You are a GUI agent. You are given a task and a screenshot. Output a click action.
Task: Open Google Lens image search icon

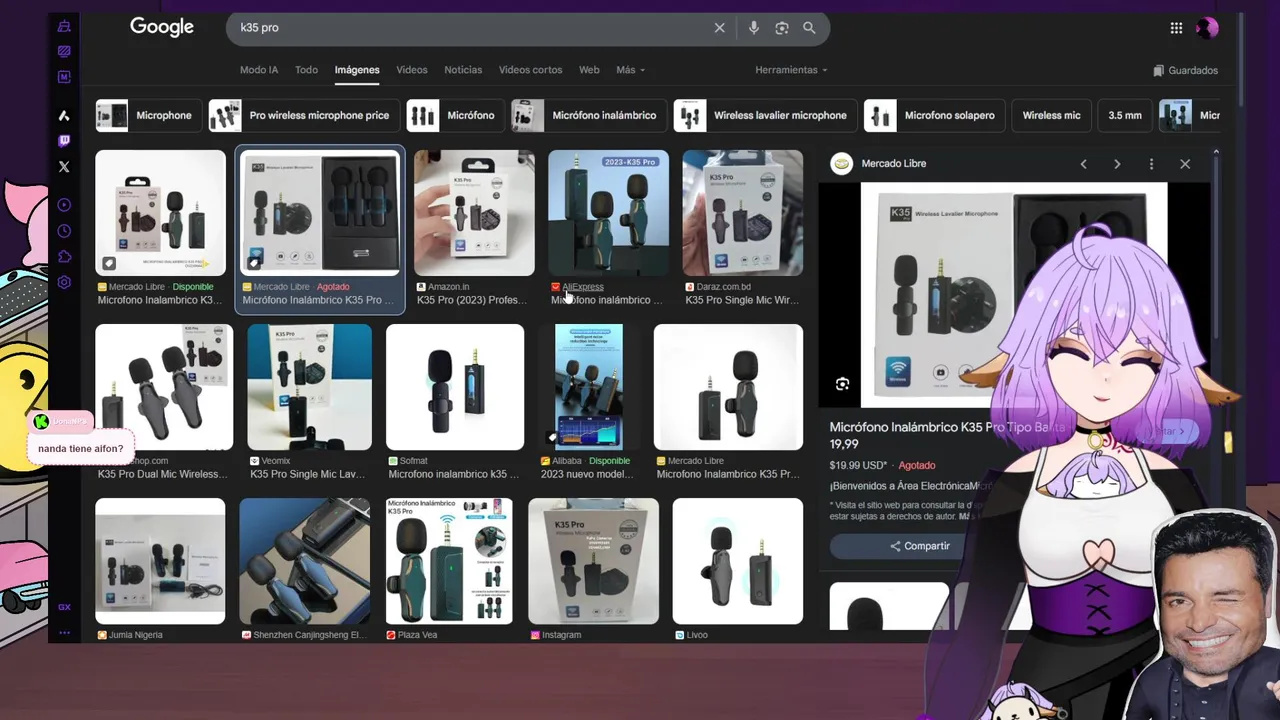[782, 28]
